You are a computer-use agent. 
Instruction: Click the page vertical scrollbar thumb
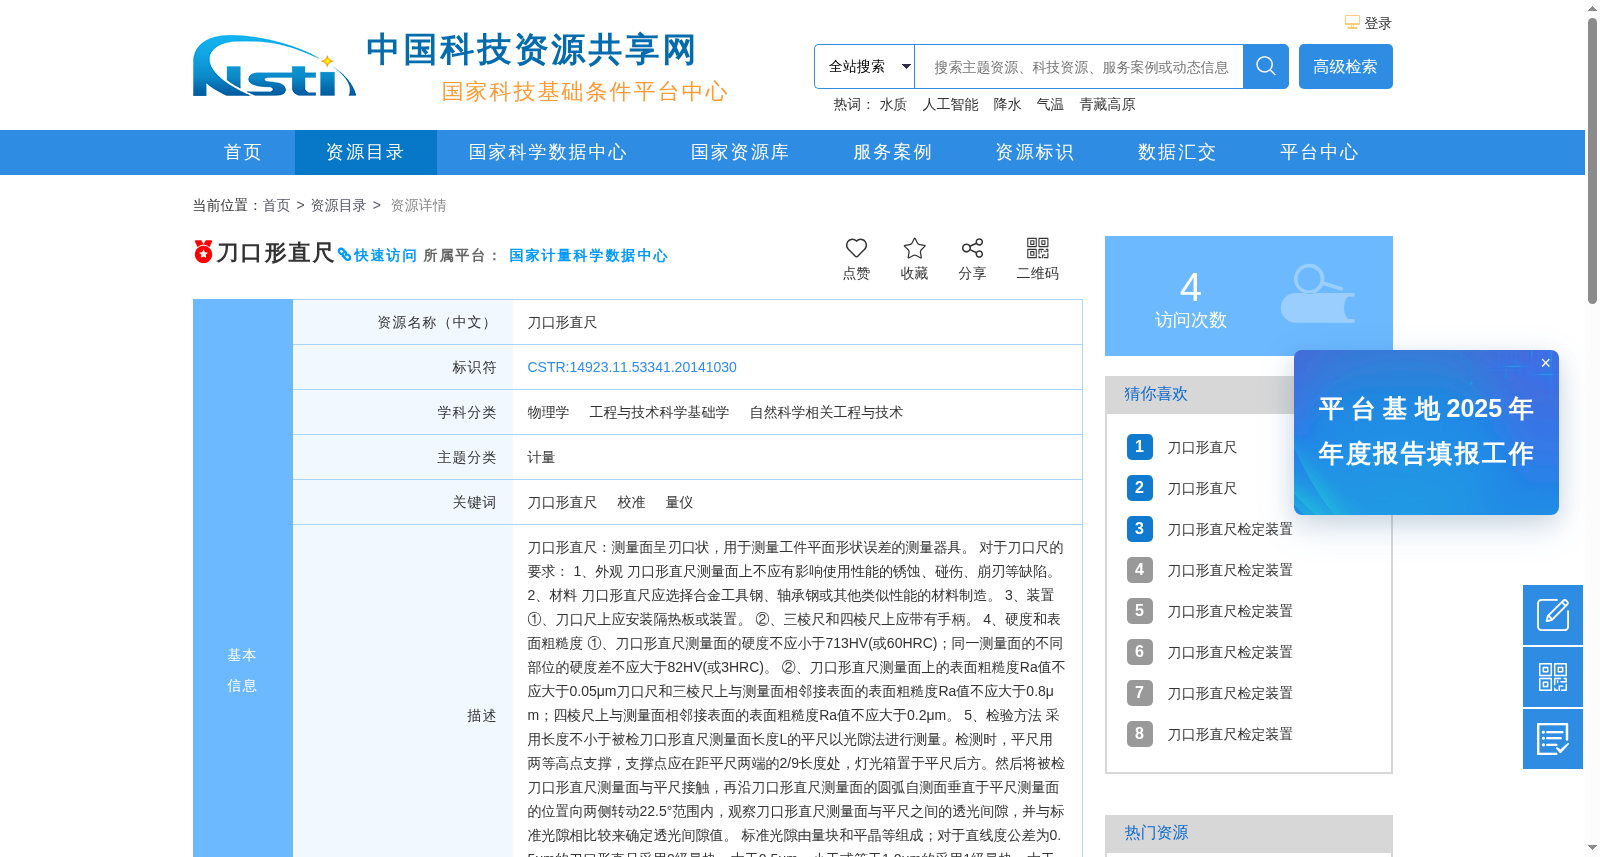point(1592,160)
